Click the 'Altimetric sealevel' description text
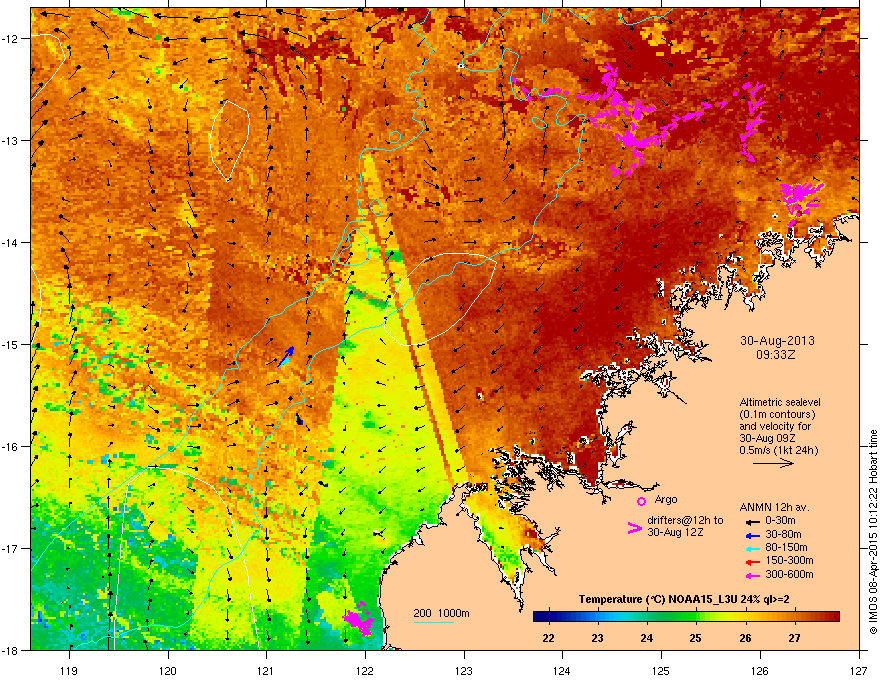Viewport: 880px width, 680px height. [780, 402]
